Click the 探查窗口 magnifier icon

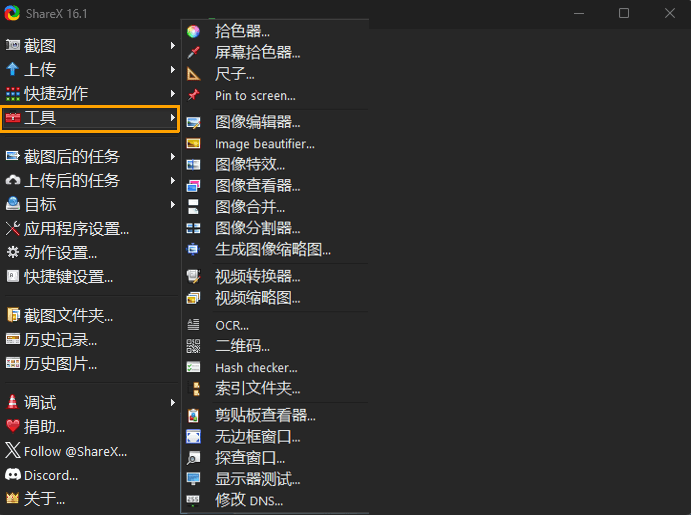click(193, 458)
